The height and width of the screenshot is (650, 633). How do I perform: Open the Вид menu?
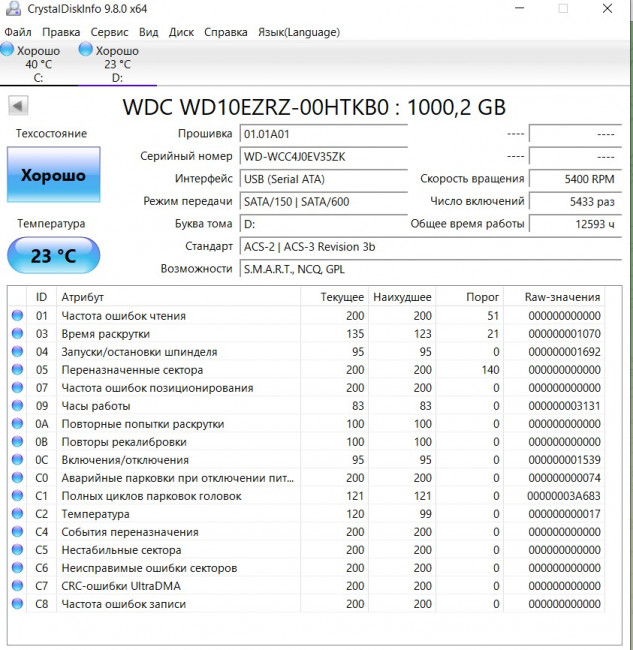click(148, 32)
